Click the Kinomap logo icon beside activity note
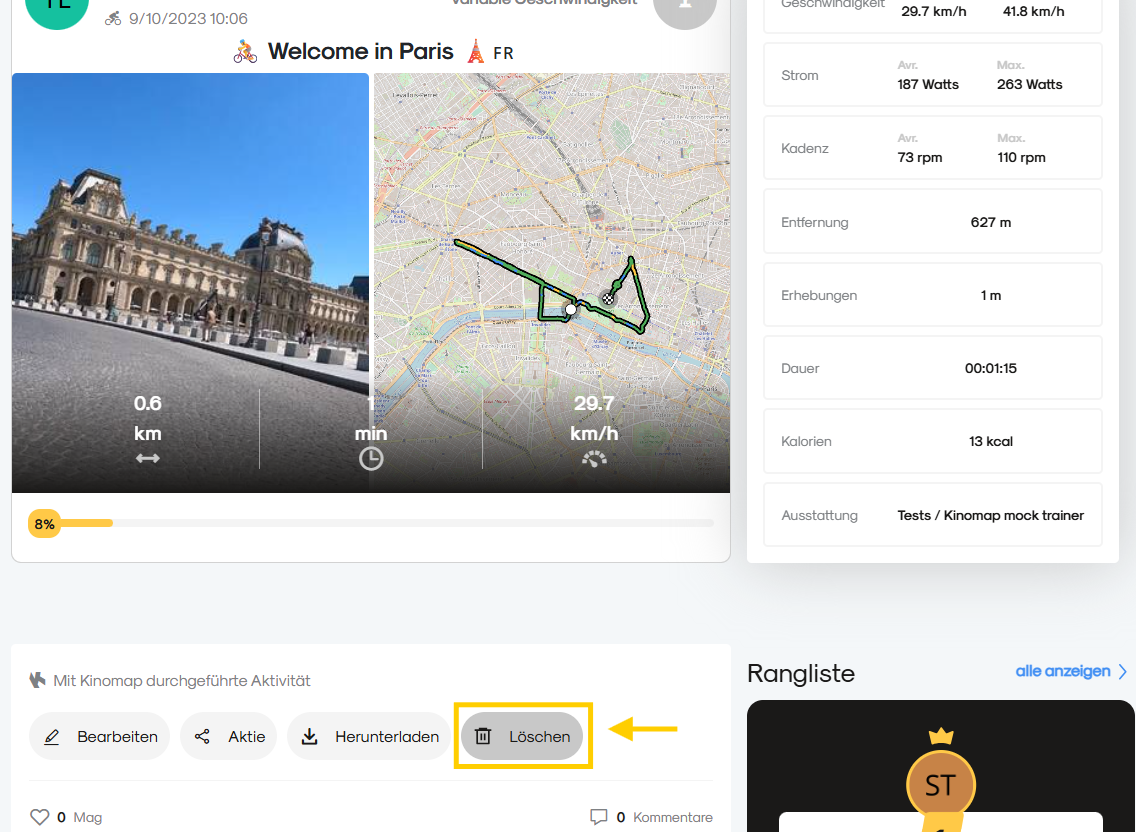Image resolution: width=1136 pixels, height=832 pixels. click(38, 680)
